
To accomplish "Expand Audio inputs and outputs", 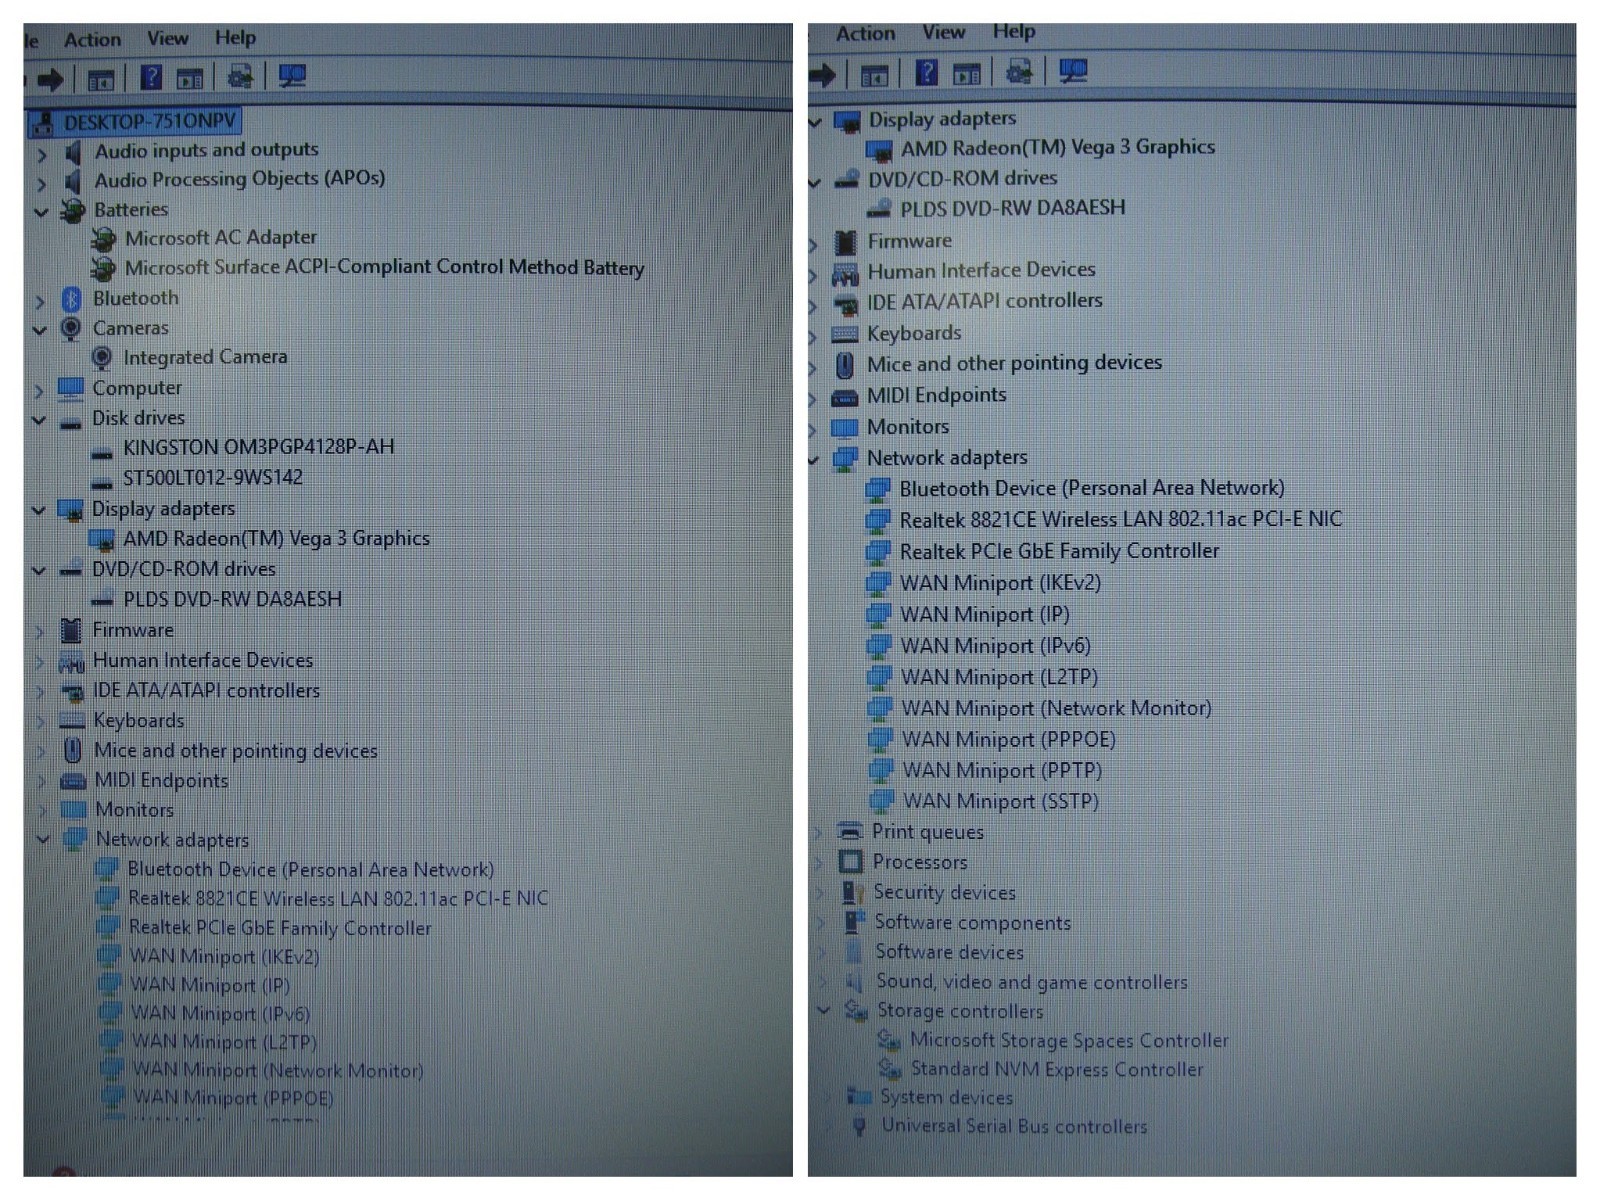I will pos(41,154).
